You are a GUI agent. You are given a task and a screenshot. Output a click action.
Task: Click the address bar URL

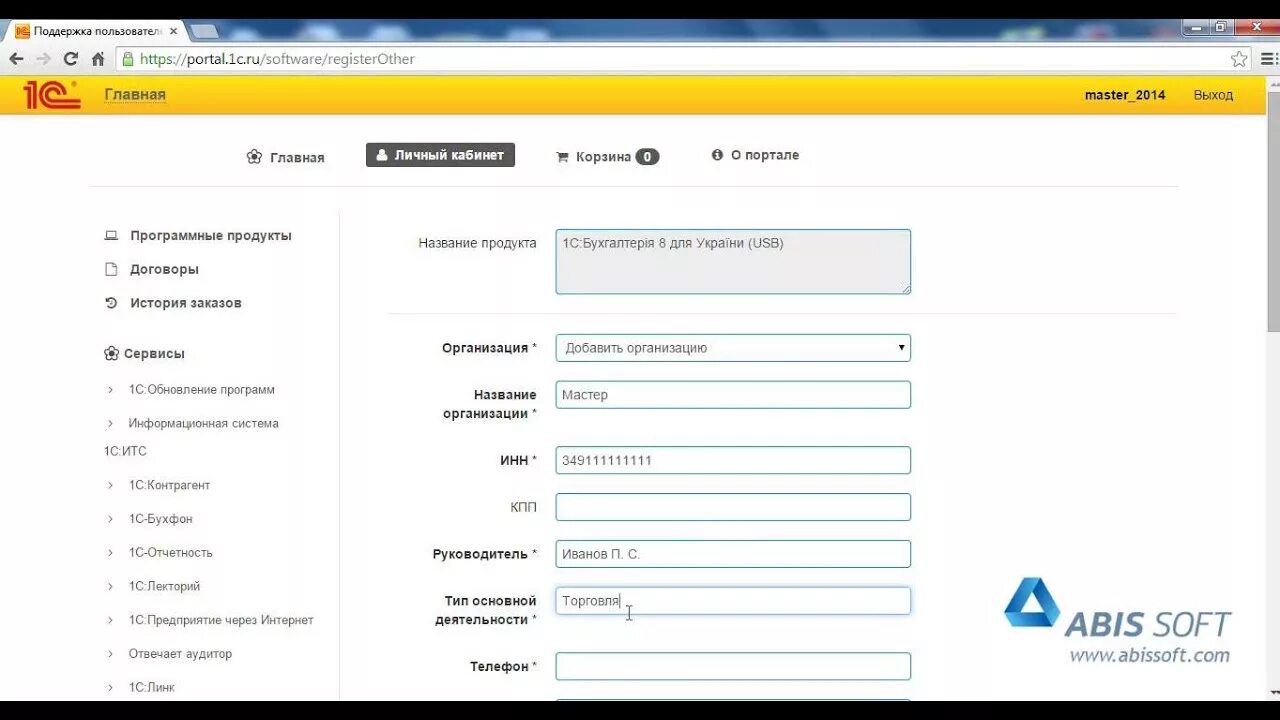click(277, 59)
